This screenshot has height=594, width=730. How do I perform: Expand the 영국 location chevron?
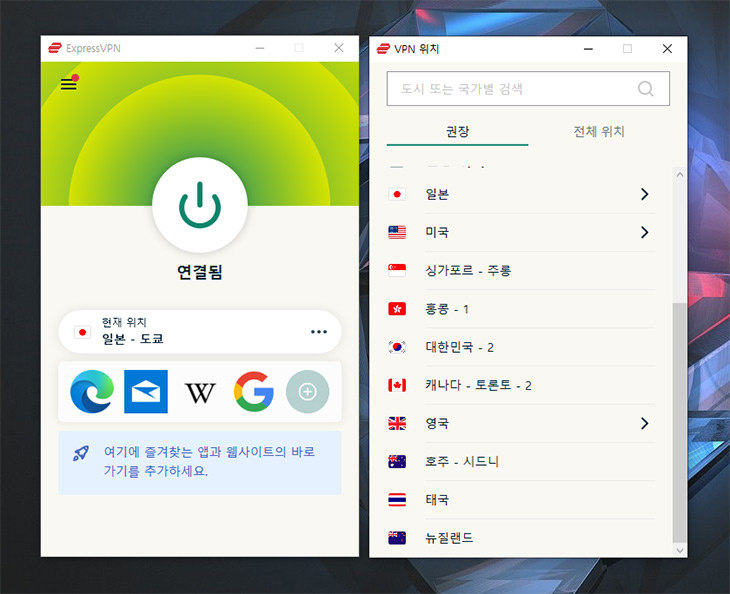pos(645,423)
